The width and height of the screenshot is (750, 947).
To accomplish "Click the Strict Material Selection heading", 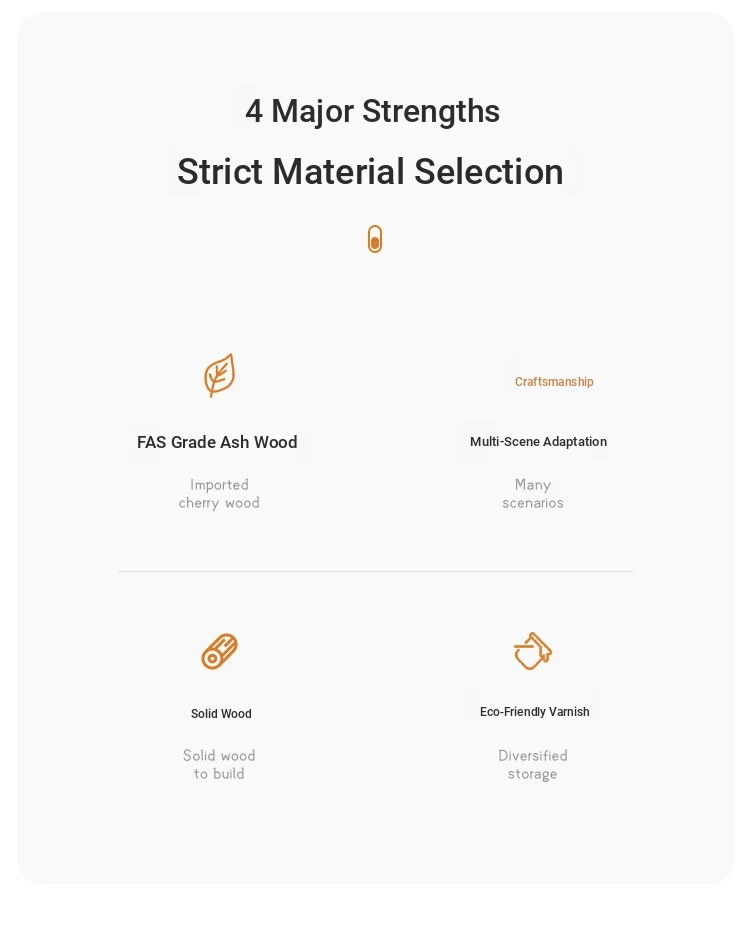I will [370, 171].
